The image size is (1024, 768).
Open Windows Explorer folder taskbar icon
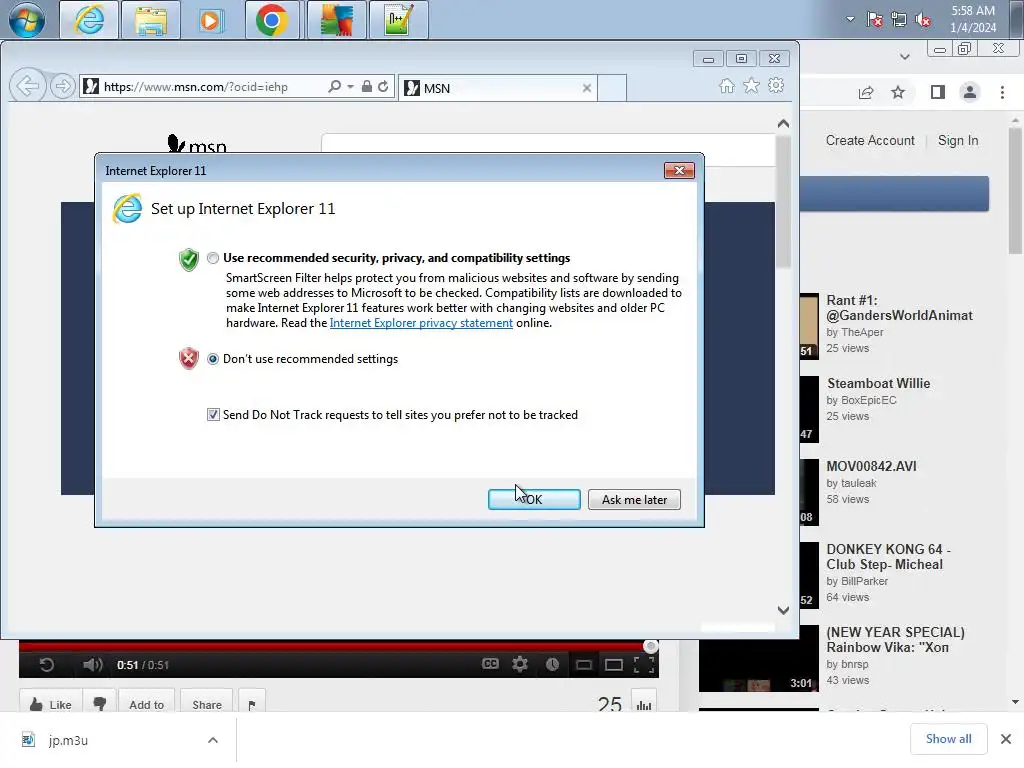[x=151, y=20]
